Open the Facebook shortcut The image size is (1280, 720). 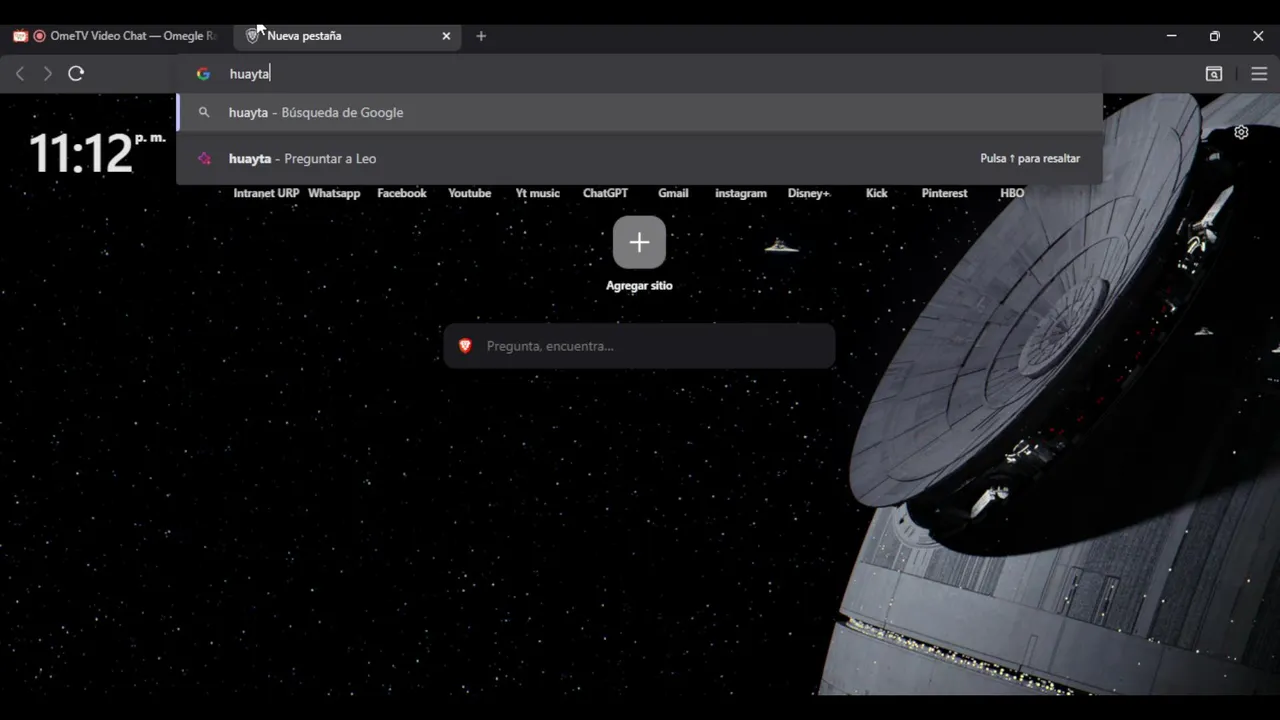402,193
